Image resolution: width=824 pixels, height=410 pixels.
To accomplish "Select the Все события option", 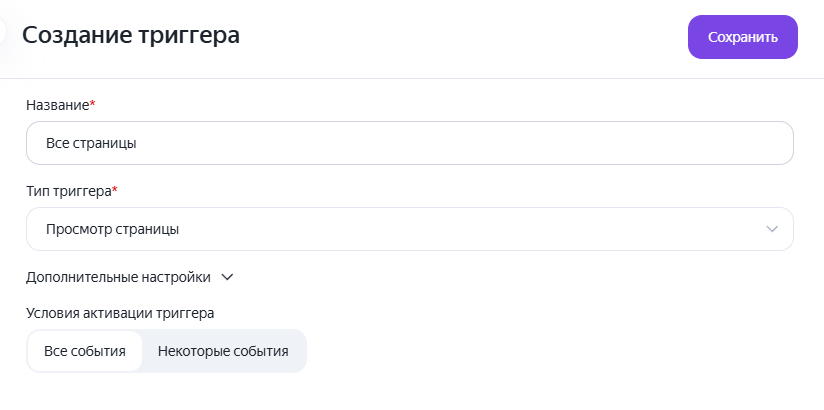I will click(x=85, y=351).
